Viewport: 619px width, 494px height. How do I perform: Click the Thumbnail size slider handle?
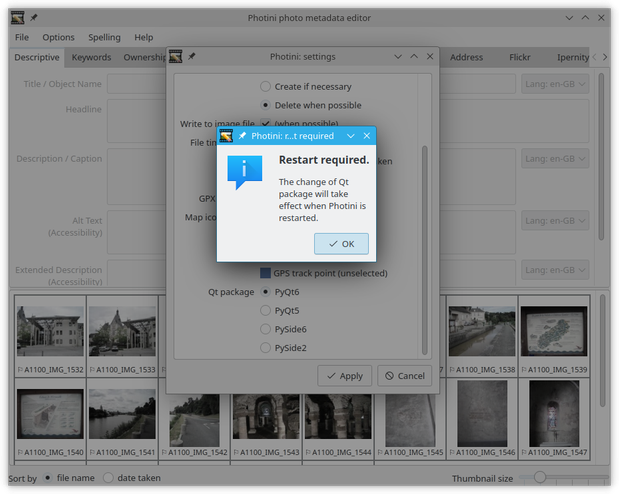click(x=540, y=477)
